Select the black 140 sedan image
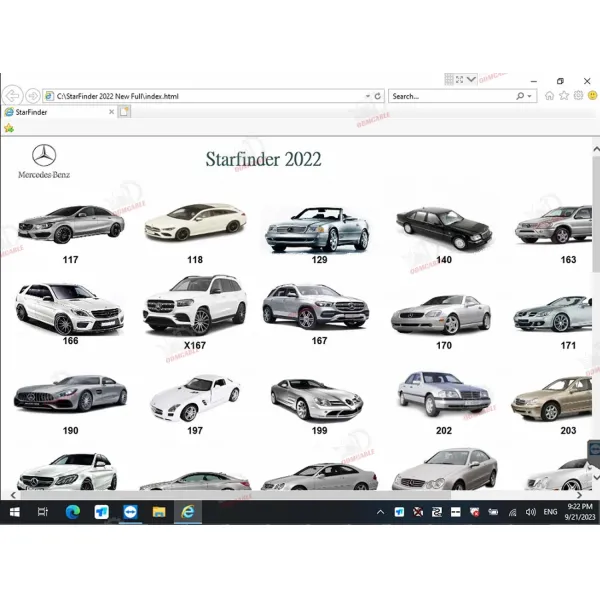This screenshot has height=600, width=600. coord(444,227)
